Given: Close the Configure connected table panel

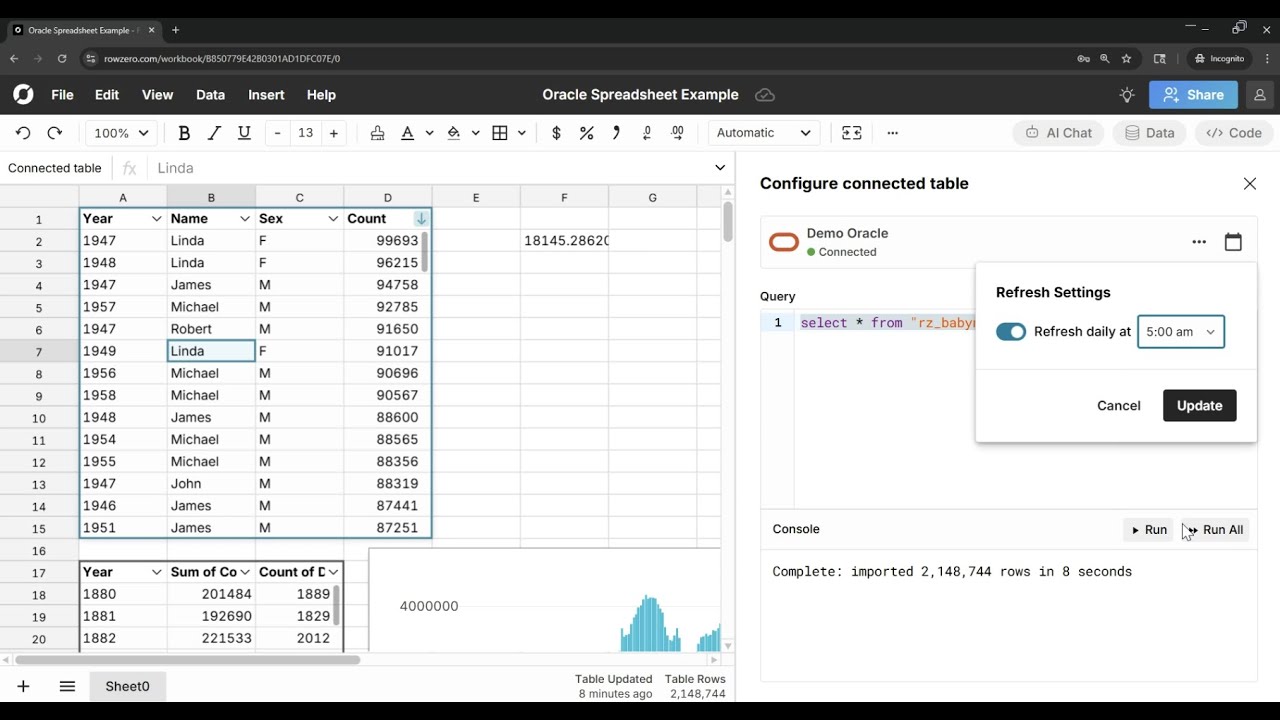Looking at the screenshot, I should coord(1250,184).
